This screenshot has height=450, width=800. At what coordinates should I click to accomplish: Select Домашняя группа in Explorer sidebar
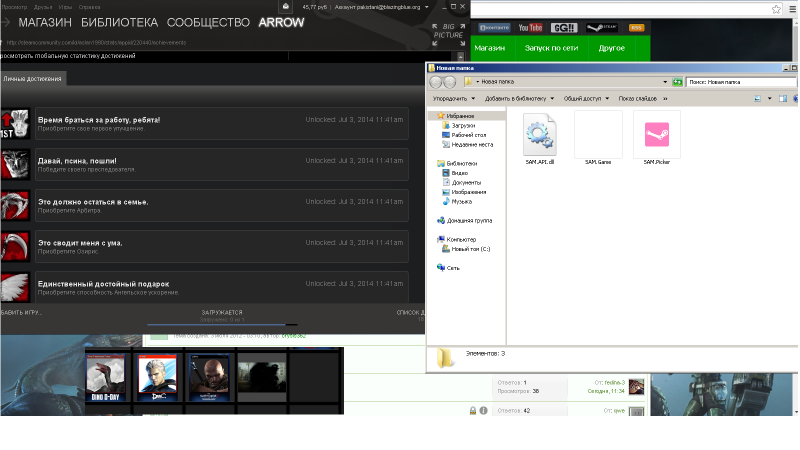coord(465,220)
